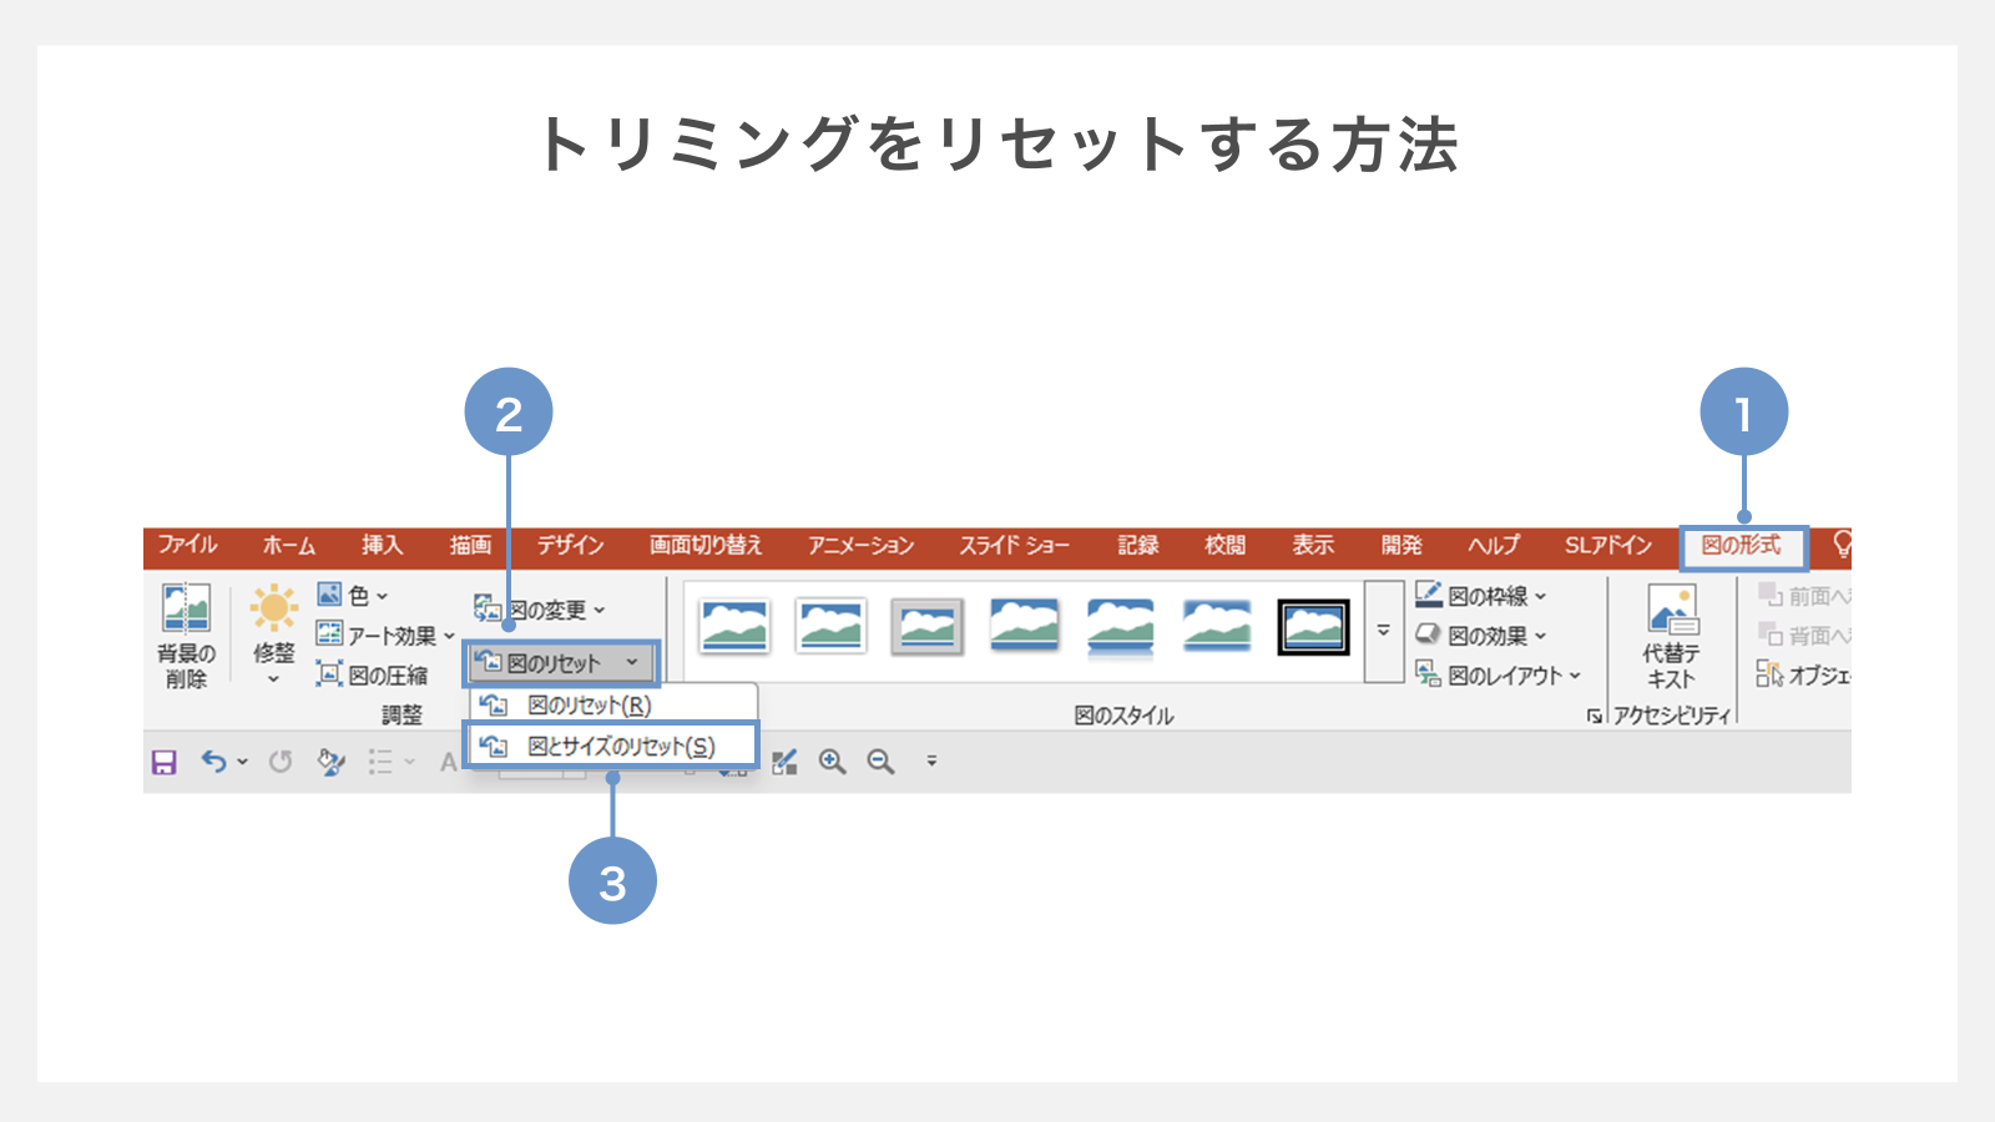
Task: Select the black frame picture style thumbnail
Action: (1312, 627)
